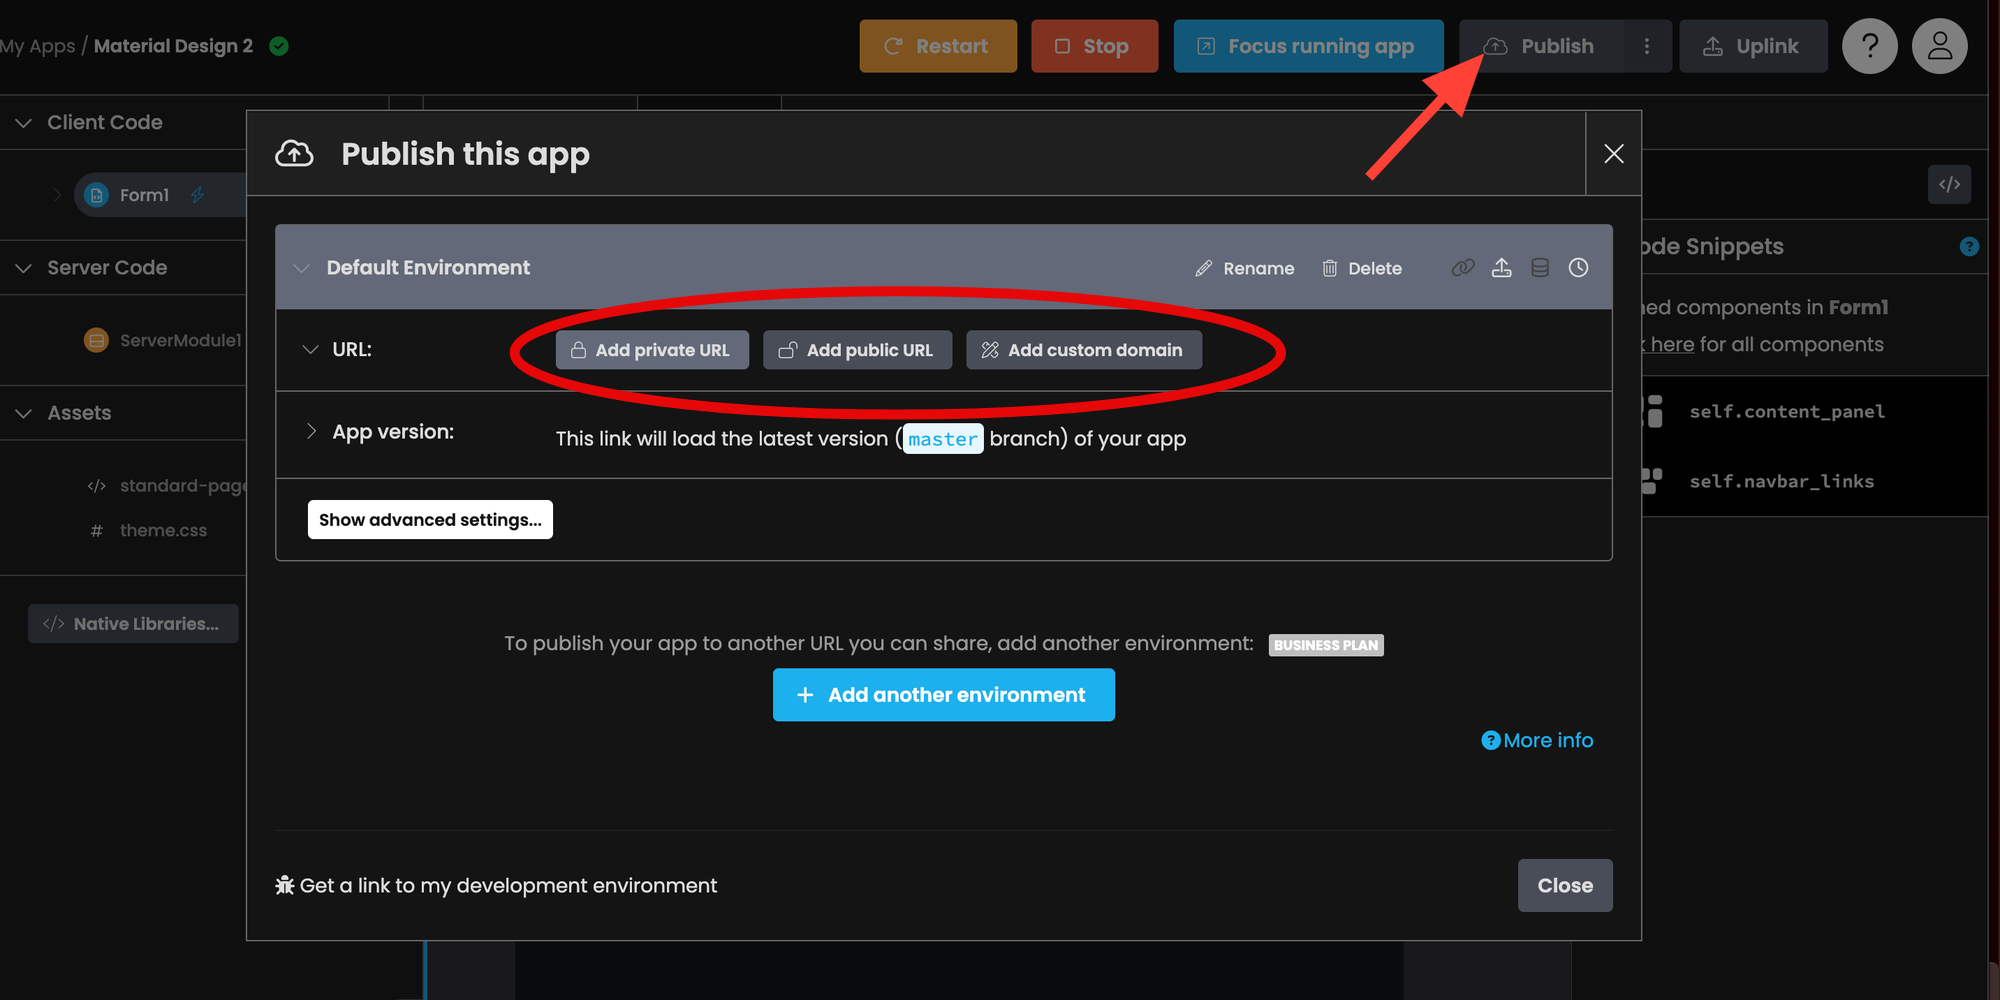Collapse the Default Environment section

pyautogui.click(x=301, y=268)
